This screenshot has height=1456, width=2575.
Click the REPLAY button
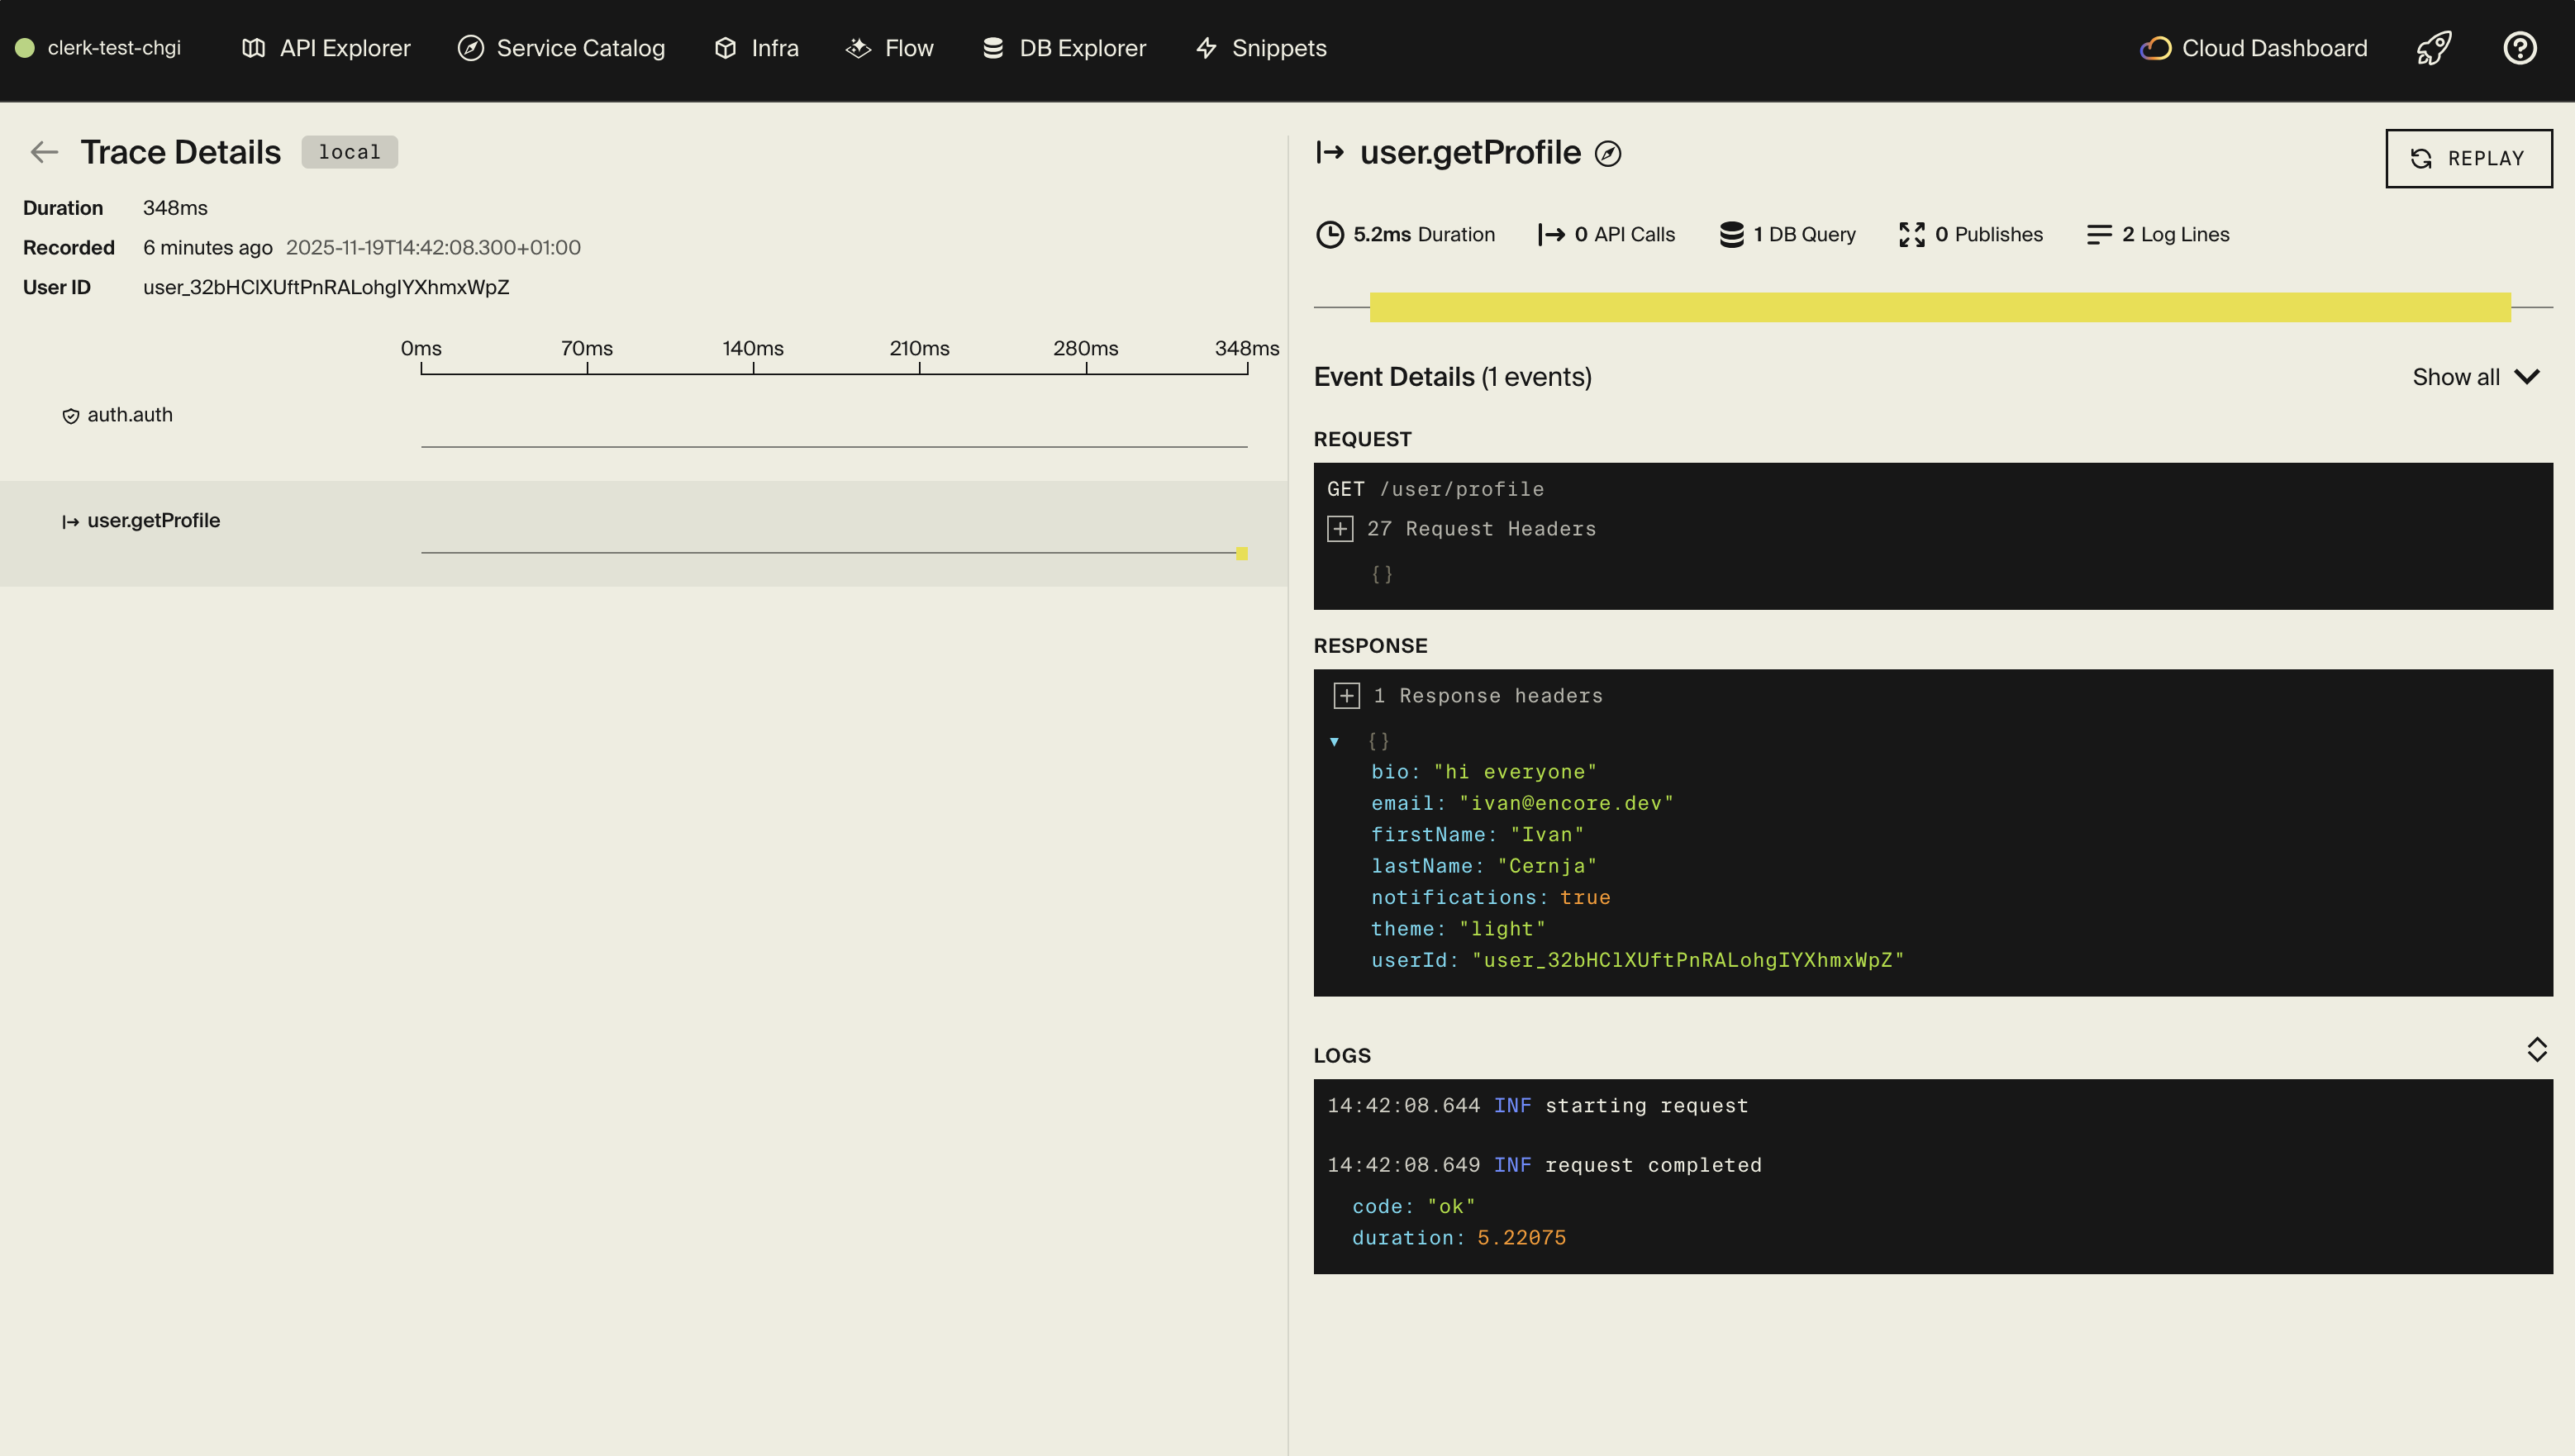2468,158
